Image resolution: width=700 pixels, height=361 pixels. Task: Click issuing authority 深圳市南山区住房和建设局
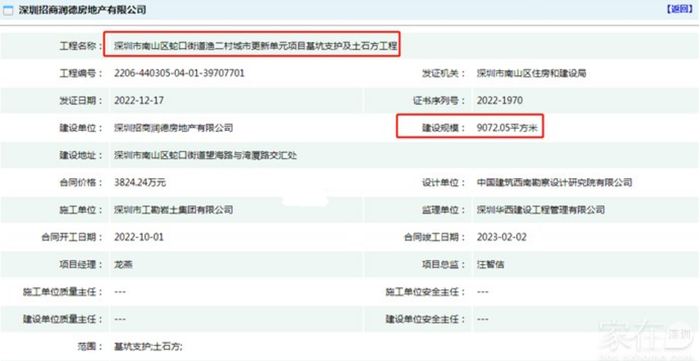click(531, 73)
